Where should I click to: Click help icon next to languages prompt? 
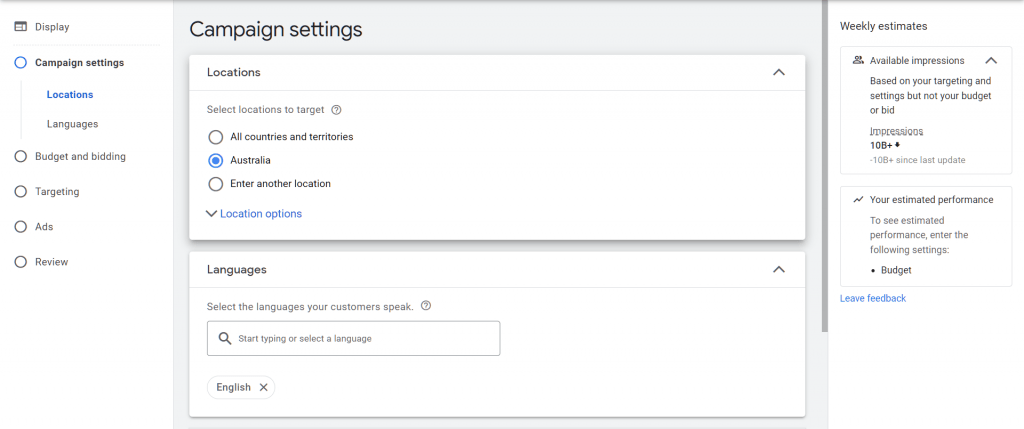pos(426,306)
